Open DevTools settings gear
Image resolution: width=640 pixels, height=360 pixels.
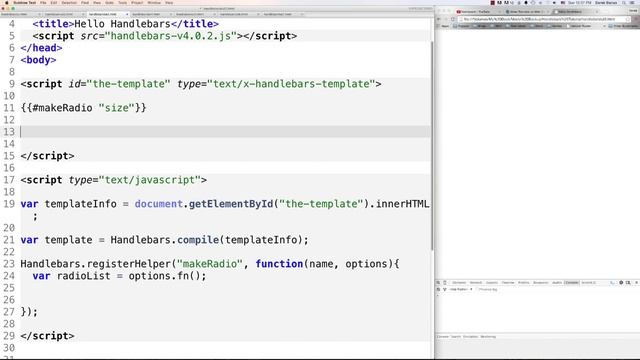coord(621,282)
